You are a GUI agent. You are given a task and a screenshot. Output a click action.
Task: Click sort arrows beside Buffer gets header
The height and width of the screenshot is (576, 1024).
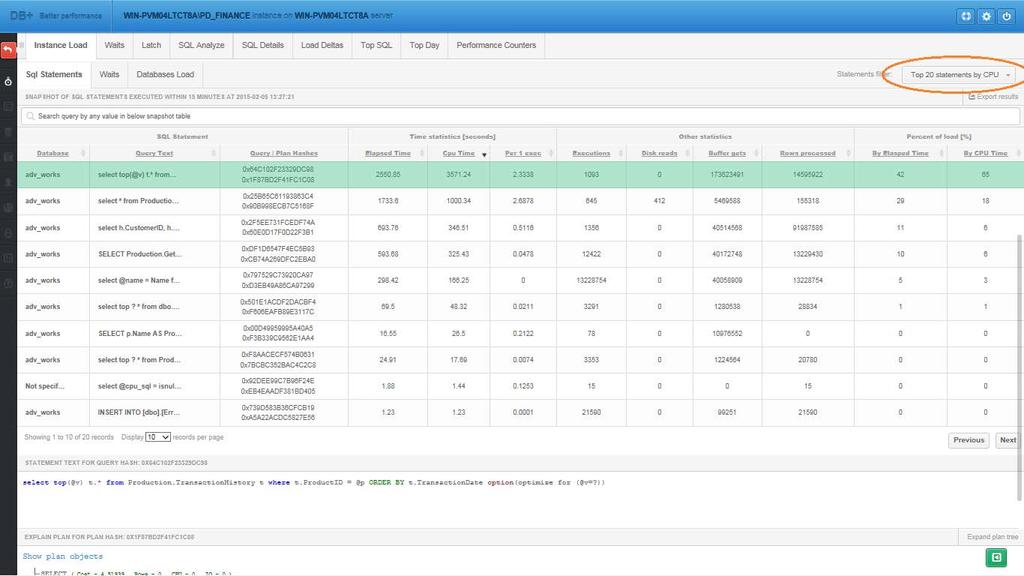pos(756,153)
